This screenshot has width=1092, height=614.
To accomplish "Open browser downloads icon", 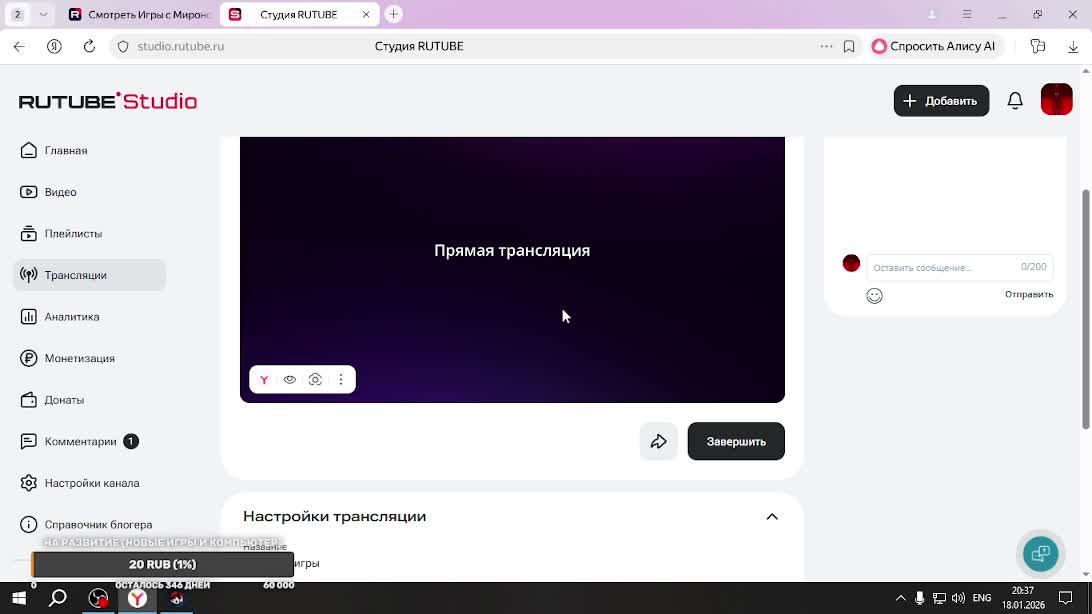I will (1073, 47).
